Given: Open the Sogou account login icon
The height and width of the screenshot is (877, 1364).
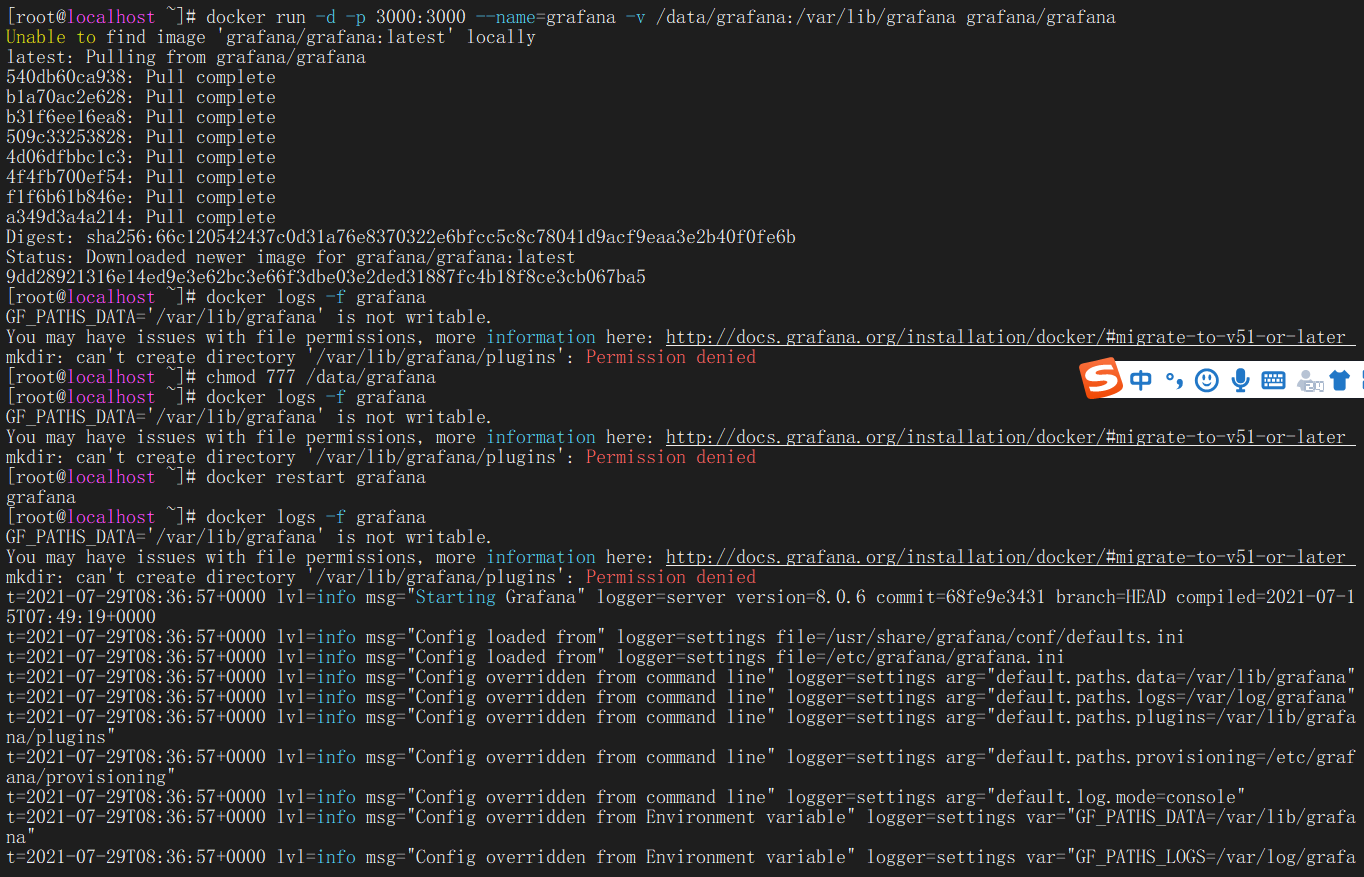Looking at the screenshot, I should (x=1309, y=380).
